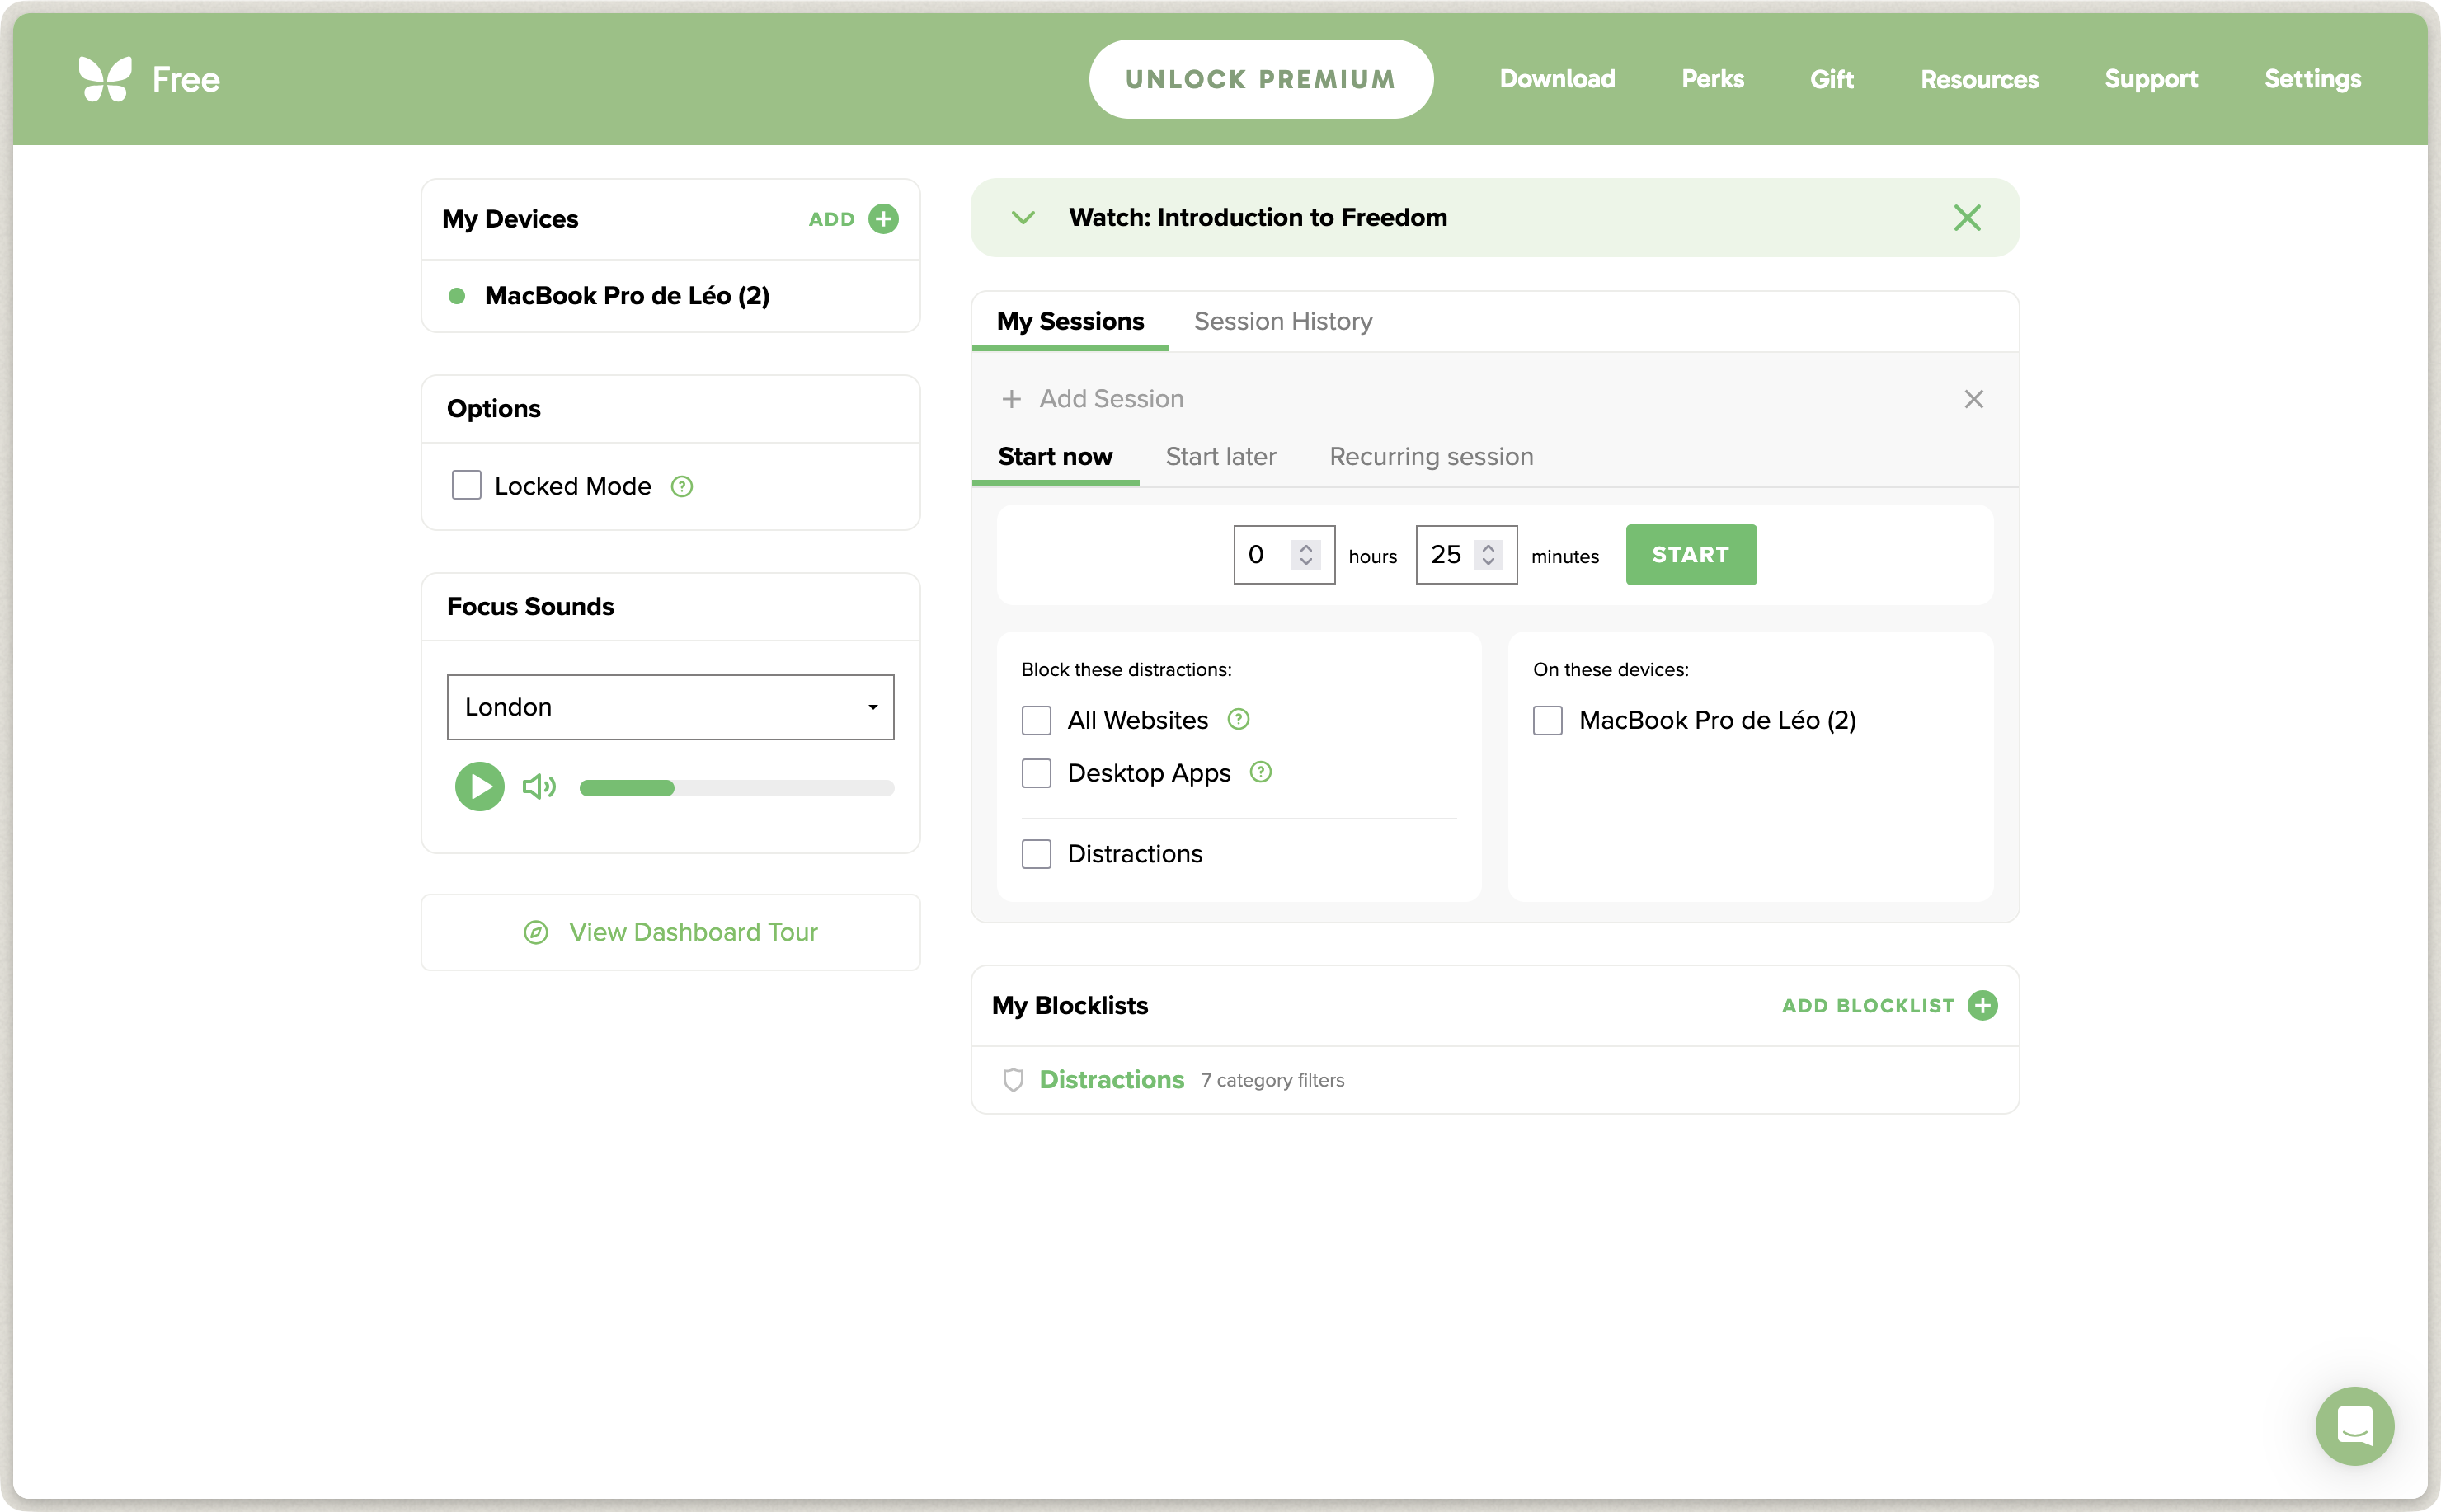Select MacBook Pro de Léo (2) in My Devices
The height and width of the screenshot is (1512, 2441).
[626, 296]
